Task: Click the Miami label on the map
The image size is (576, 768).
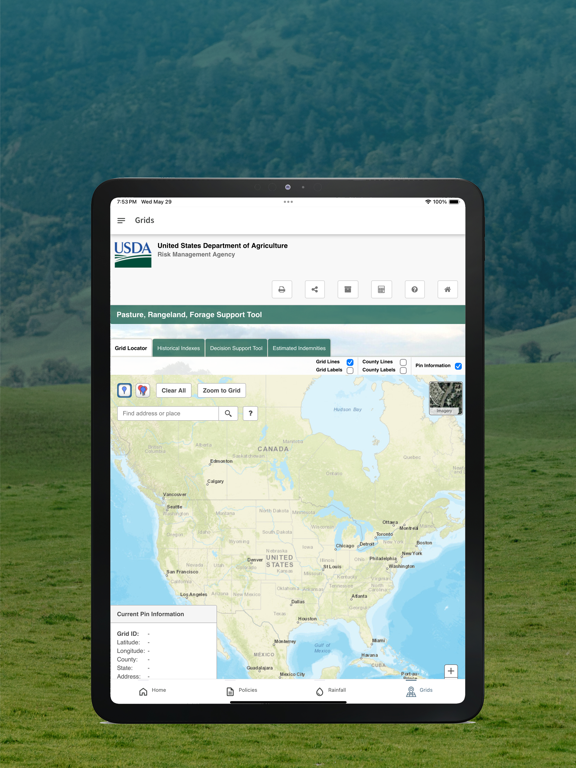Action: pyautogui.click(x=378, y=640)
